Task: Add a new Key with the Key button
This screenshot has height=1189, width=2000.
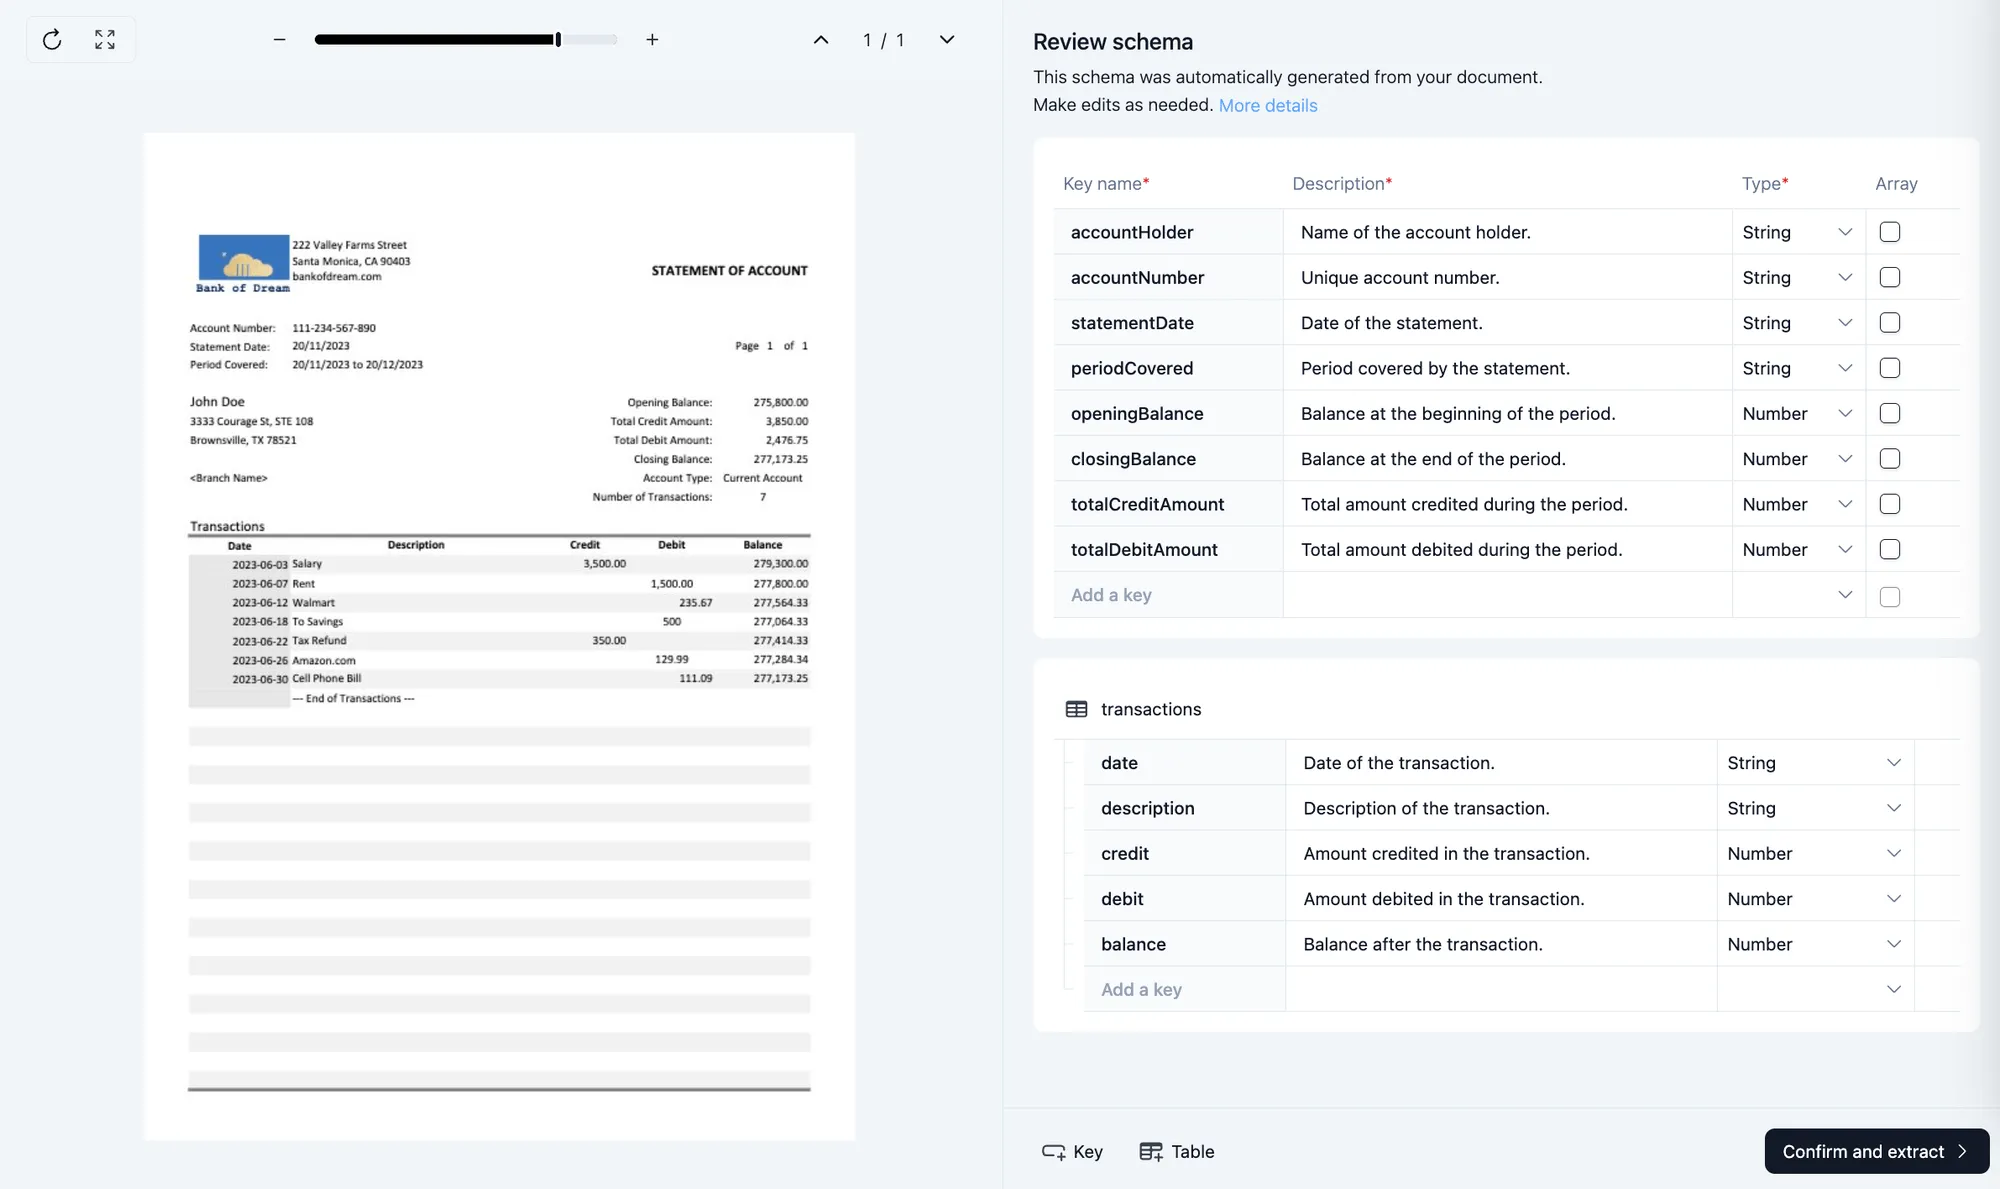Action: [x=1072, y=1151]
